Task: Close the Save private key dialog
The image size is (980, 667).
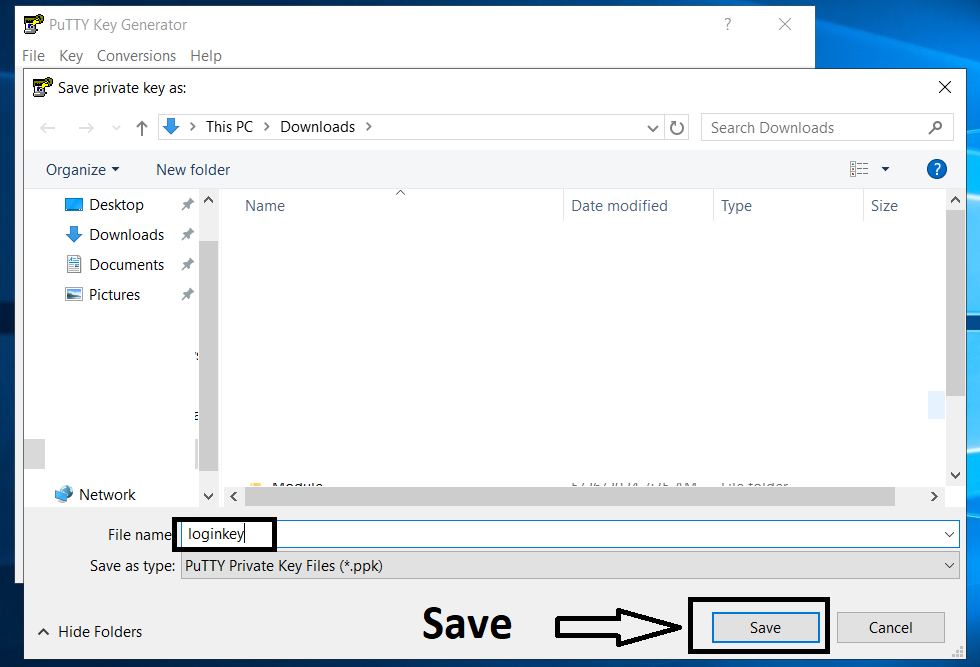Action: click(x=945, y=88)
